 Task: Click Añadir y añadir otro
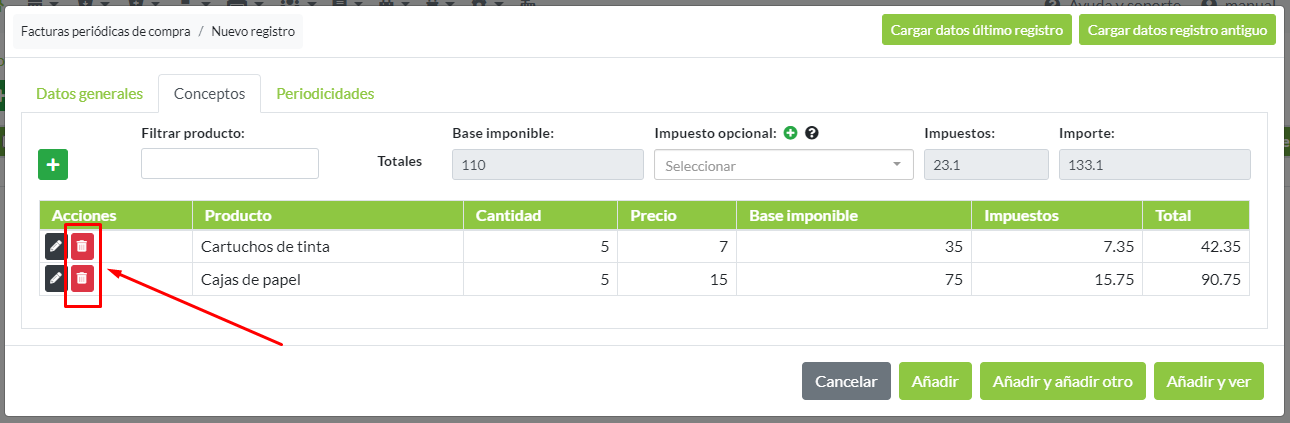[x=1062, y=381]
